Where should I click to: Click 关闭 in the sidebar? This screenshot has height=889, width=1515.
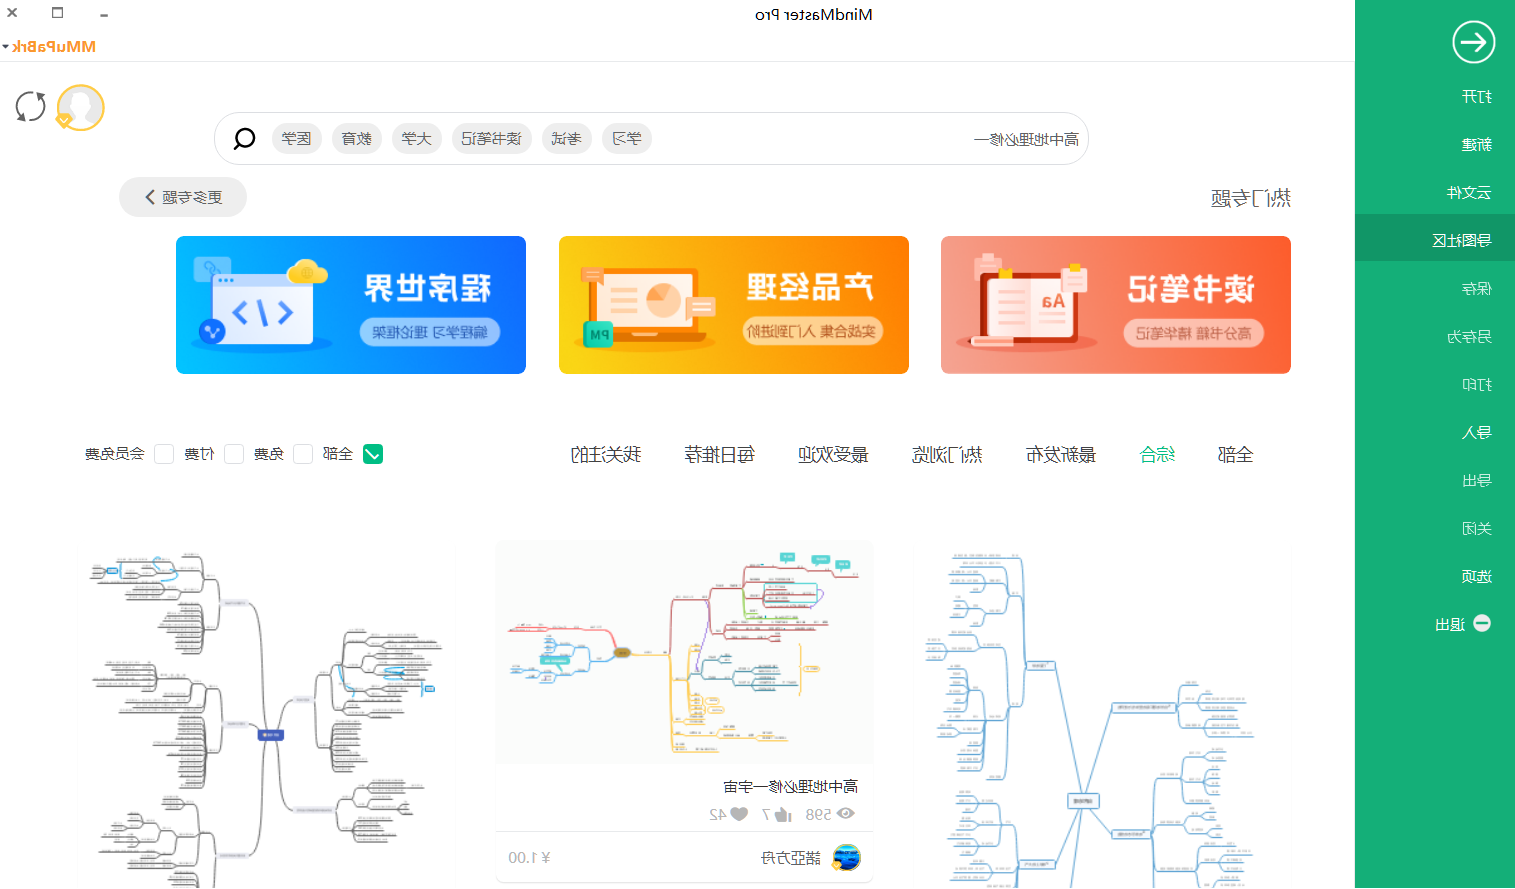coord(1476,528)
